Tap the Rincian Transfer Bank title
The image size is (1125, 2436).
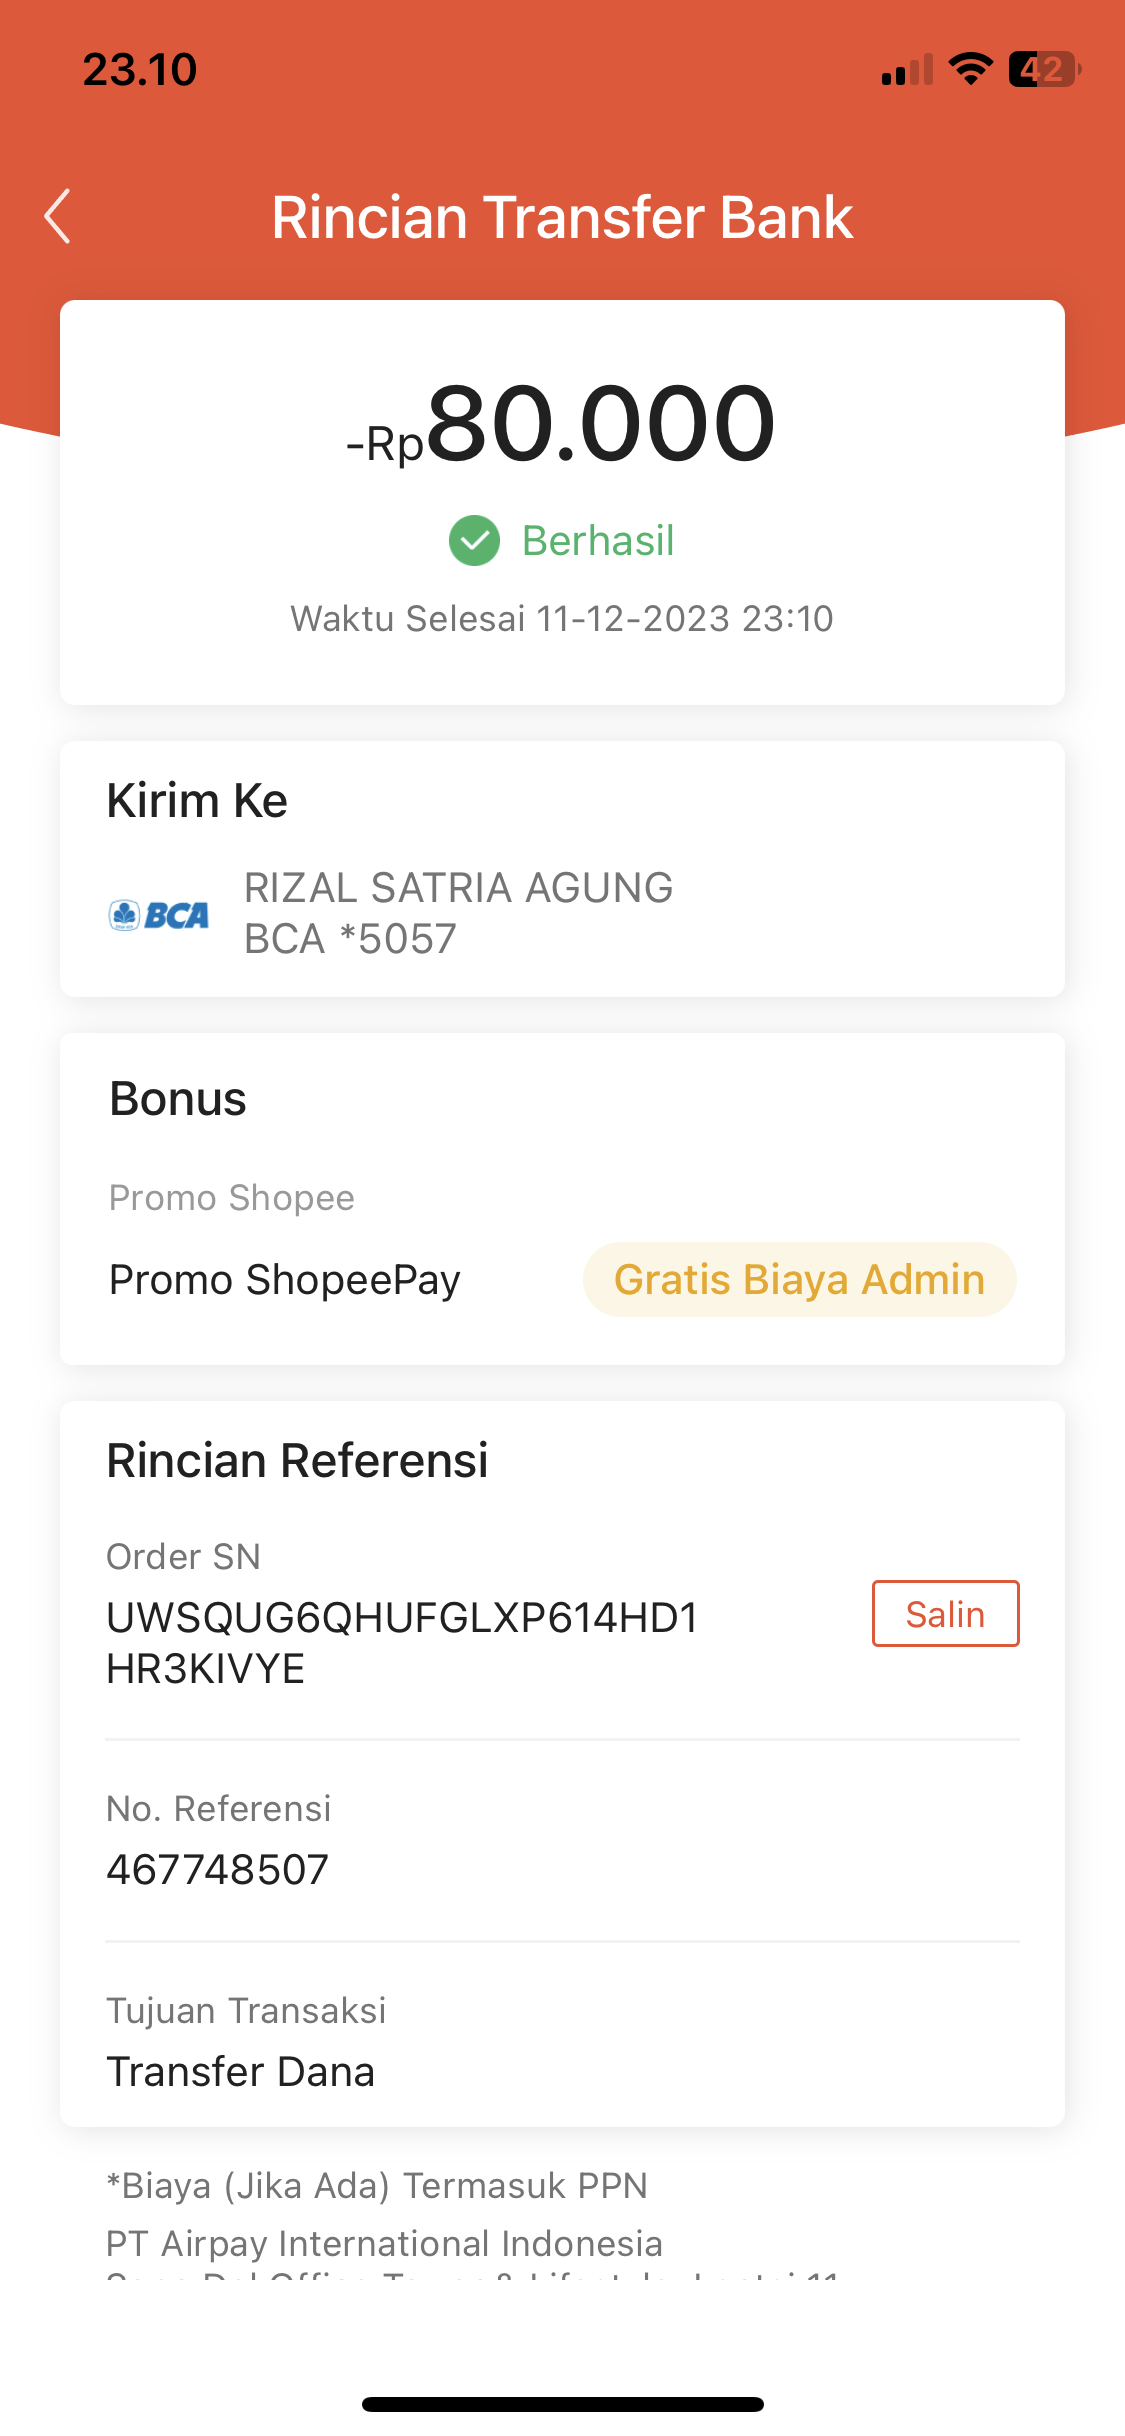click(562, 217)
